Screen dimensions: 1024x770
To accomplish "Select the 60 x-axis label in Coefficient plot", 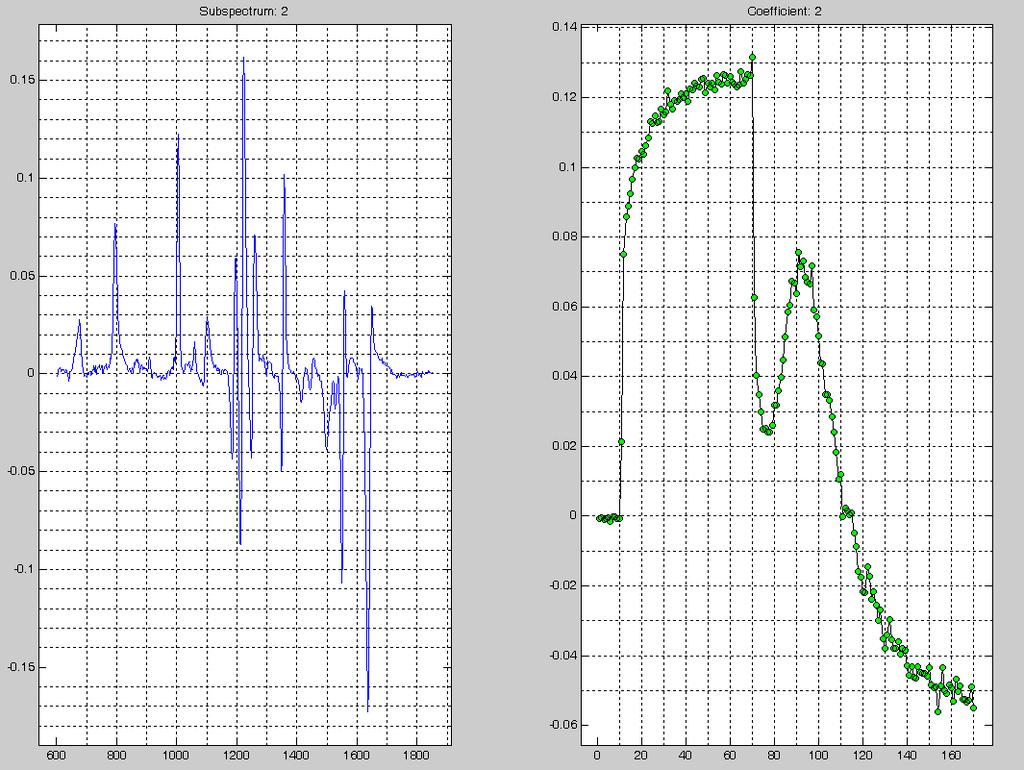I will pyautogui.click(x=729, y=755).
